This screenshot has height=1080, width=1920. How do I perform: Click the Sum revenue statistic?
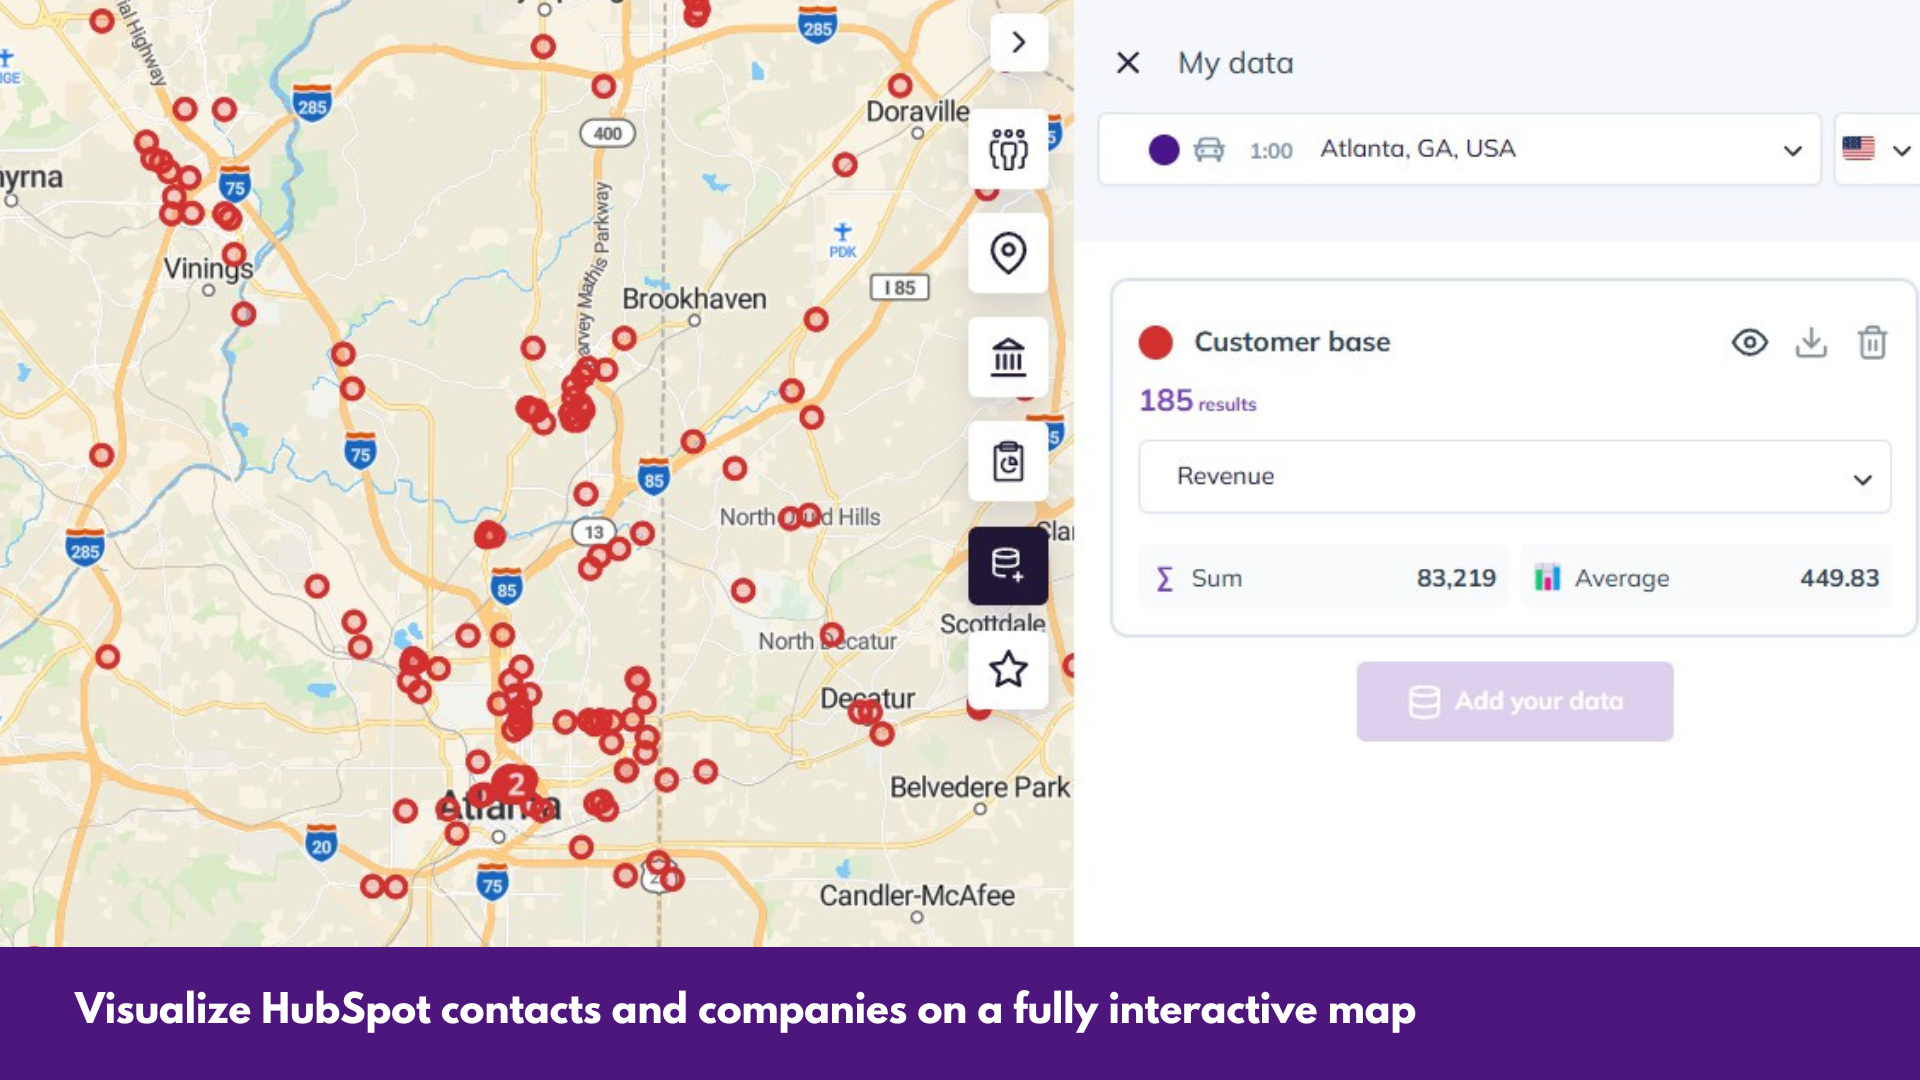tap(1323, 578)
